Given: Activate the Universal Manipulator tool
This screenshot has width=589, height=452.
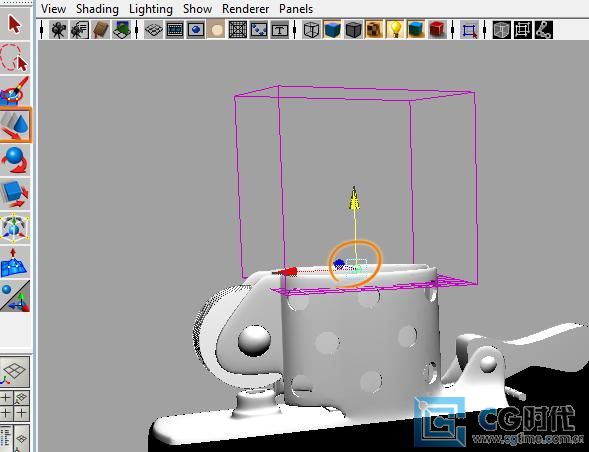Looking at the screenshot, I should click(x=15, y=228).
